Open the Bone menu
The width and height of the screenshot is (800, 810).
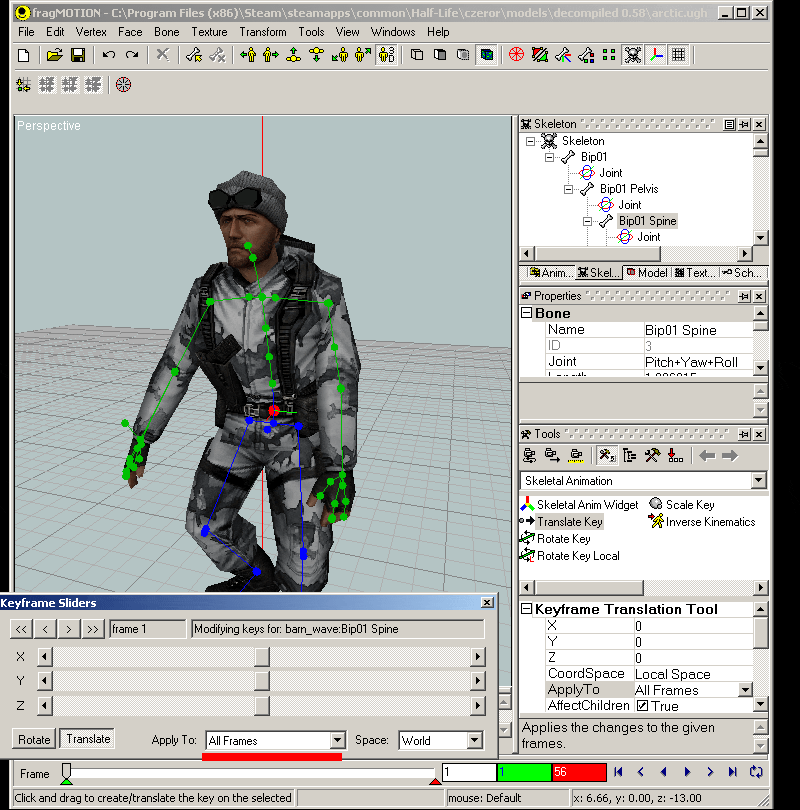166,32
